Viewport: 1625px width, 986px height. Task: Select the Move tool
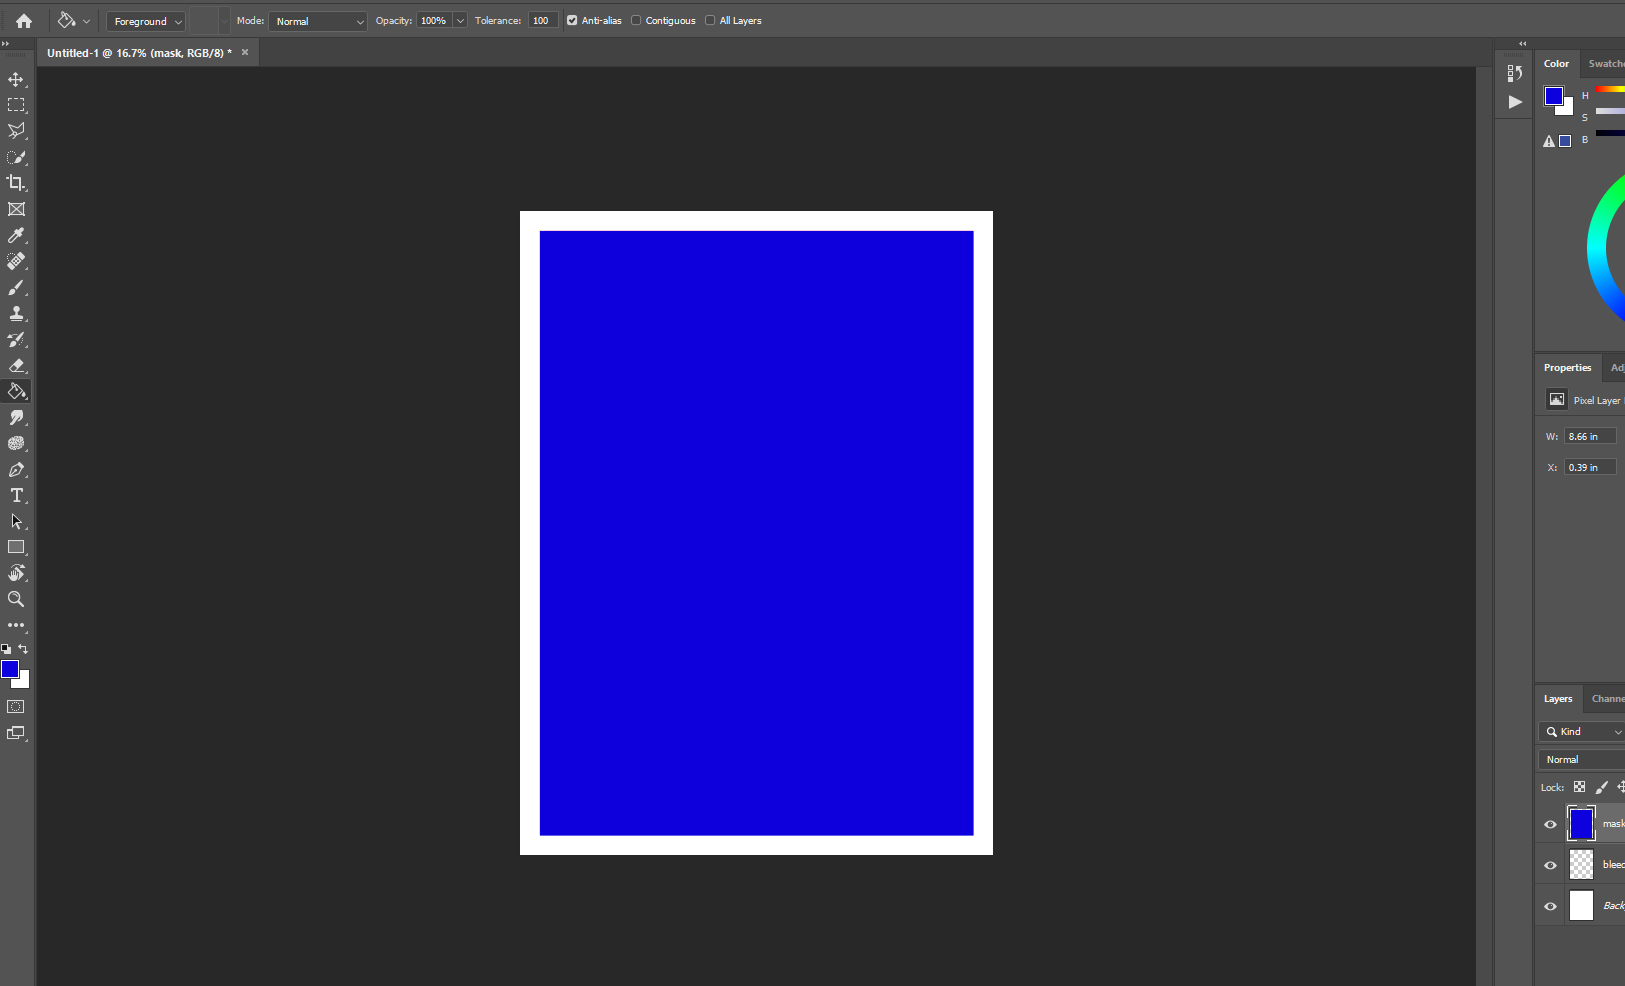[16, 79]
